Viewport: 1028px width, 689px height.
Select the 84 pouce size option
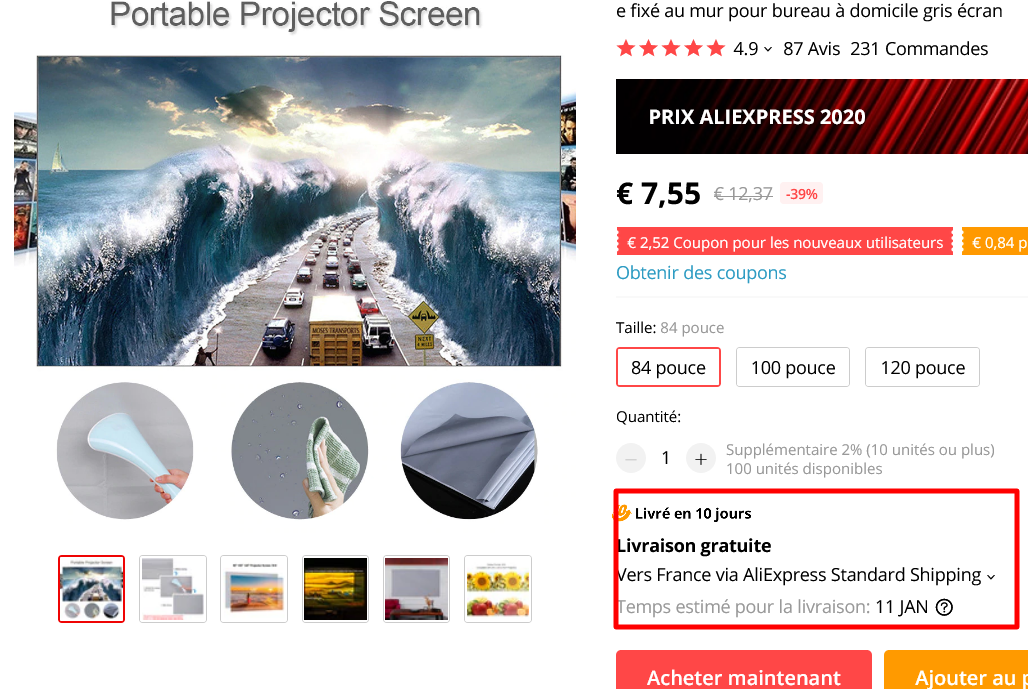(x=668, y=367)
